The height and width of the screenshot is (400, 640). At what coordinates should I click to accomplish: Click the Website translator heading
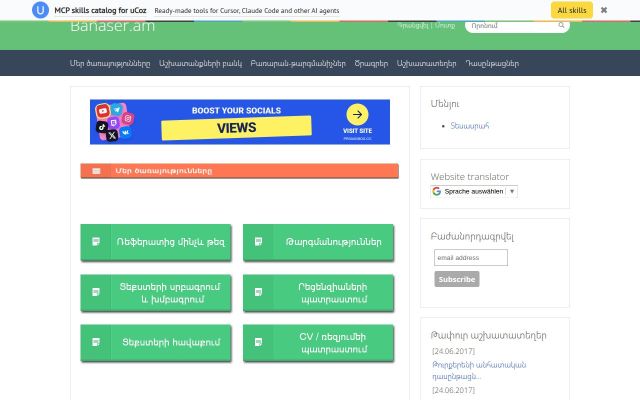(470, 177)
